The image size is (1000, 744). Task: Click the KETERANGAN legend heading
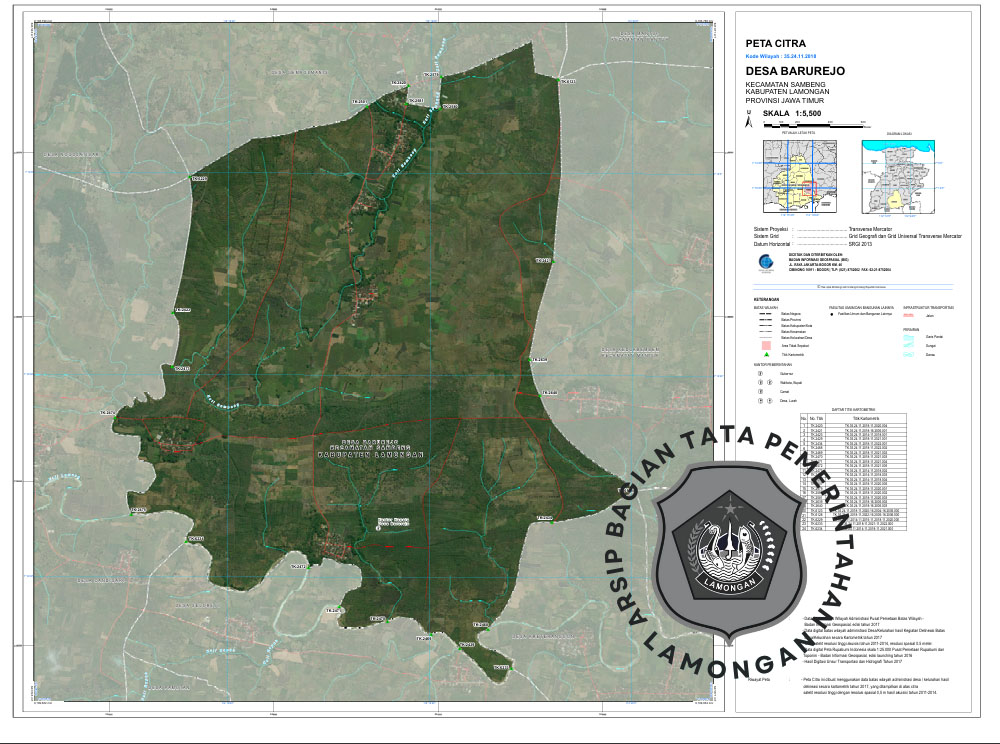764,297
